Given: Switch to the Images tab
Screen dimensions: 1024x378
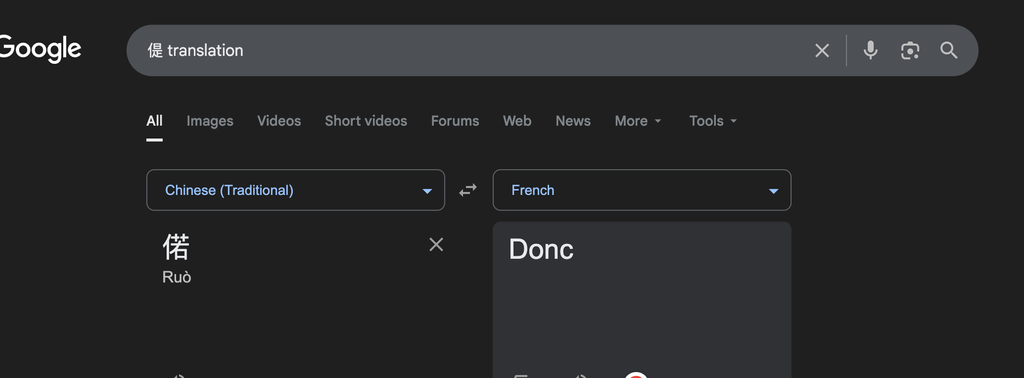Looking at the screenshot, I should click(210, 121).
